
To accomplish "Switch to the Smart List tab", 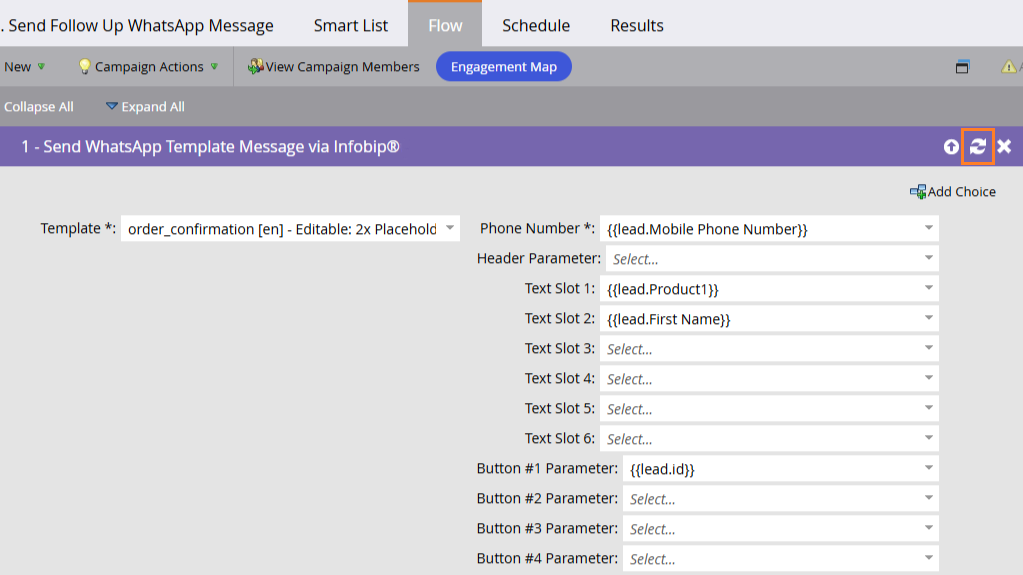I will click(350, 25).
